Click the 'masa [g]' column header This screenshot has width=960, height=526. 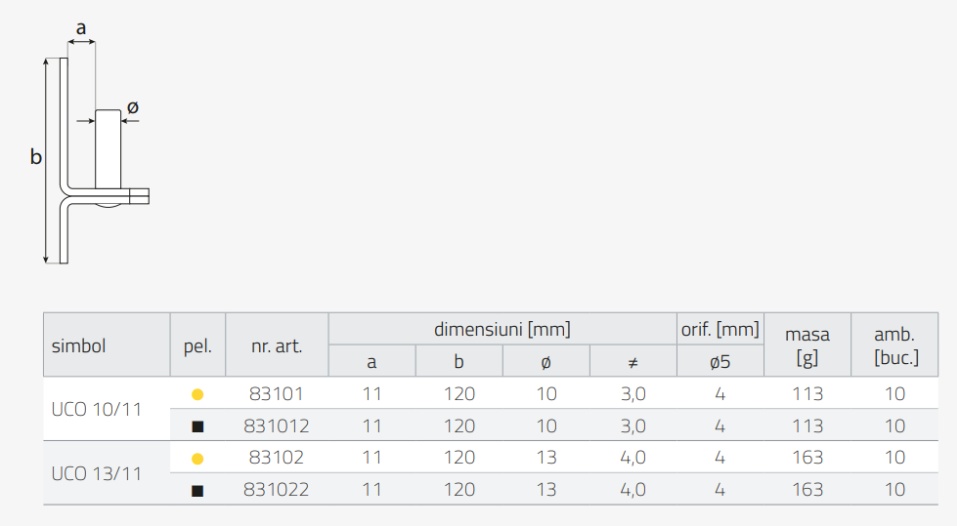click(807, 345)
